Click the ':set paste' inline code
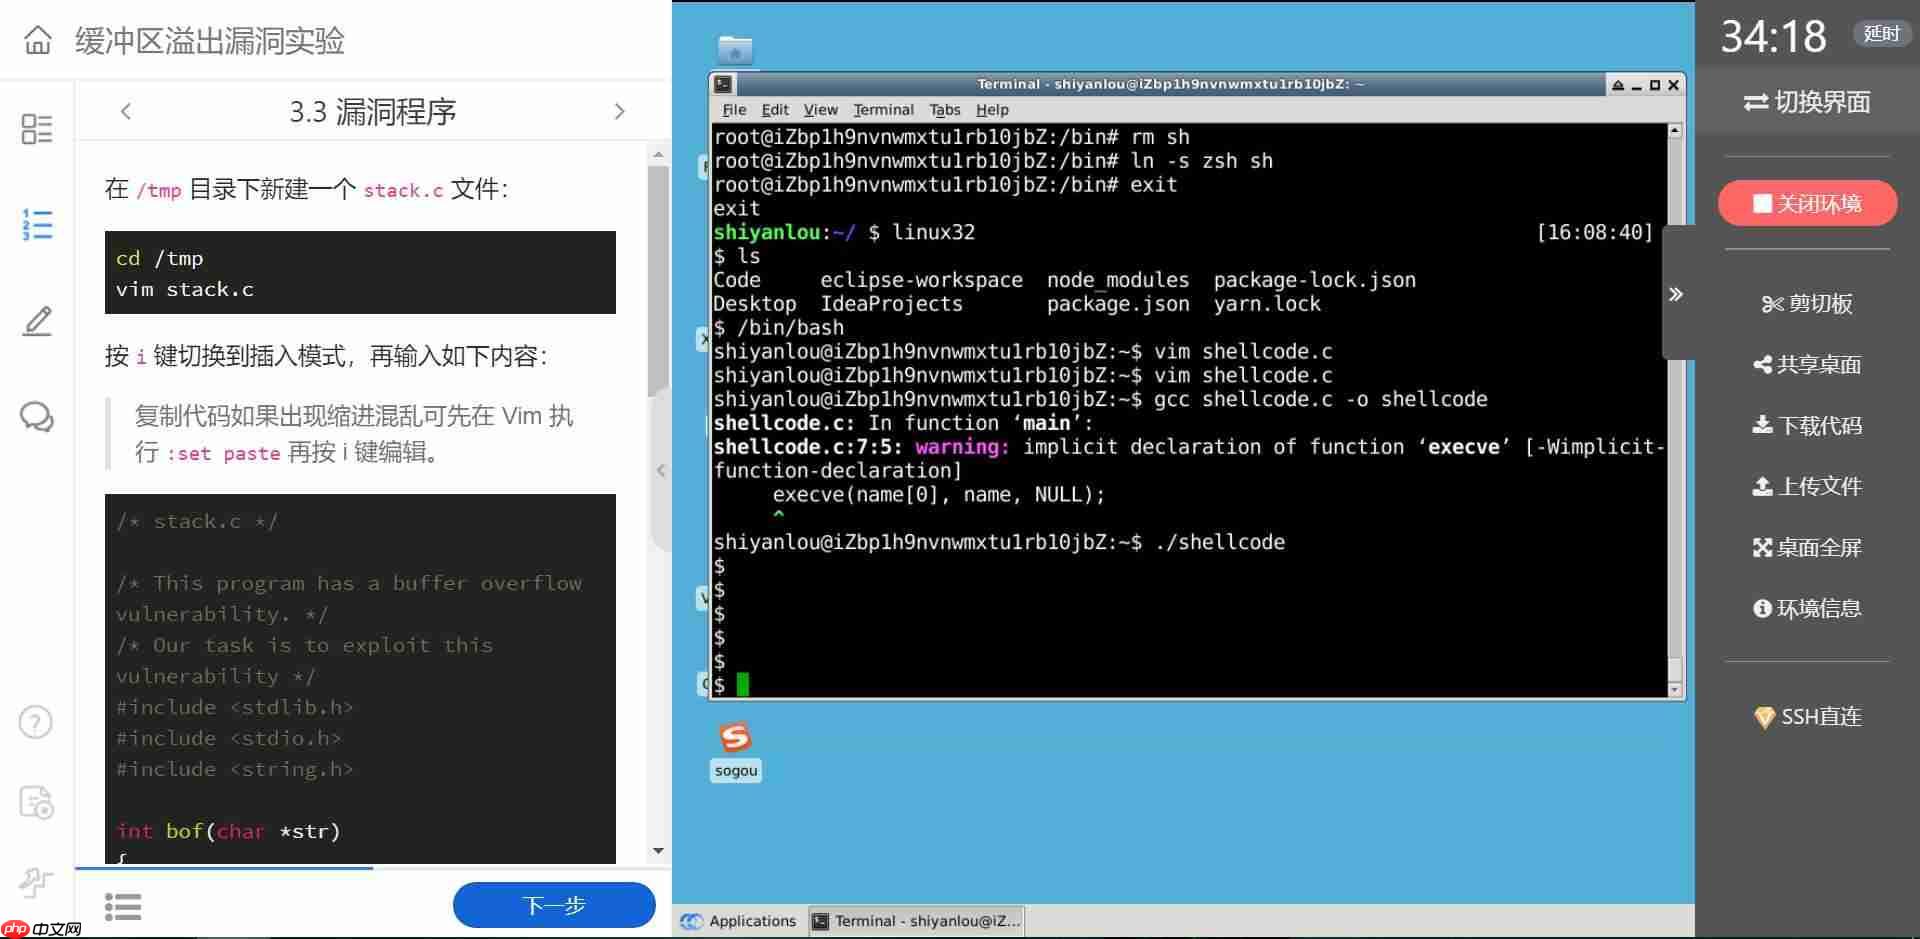 tap(224, 453)
